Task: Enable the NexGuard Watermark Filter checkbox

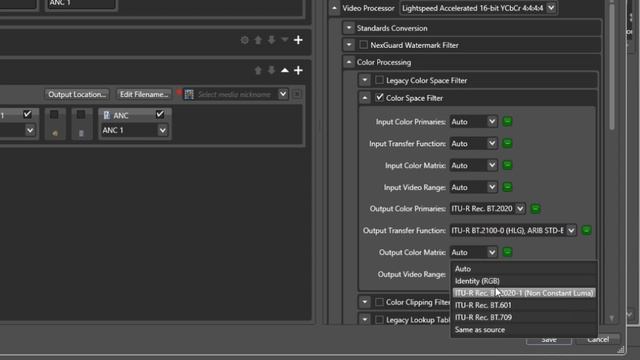Action: [x=363, y=45]
